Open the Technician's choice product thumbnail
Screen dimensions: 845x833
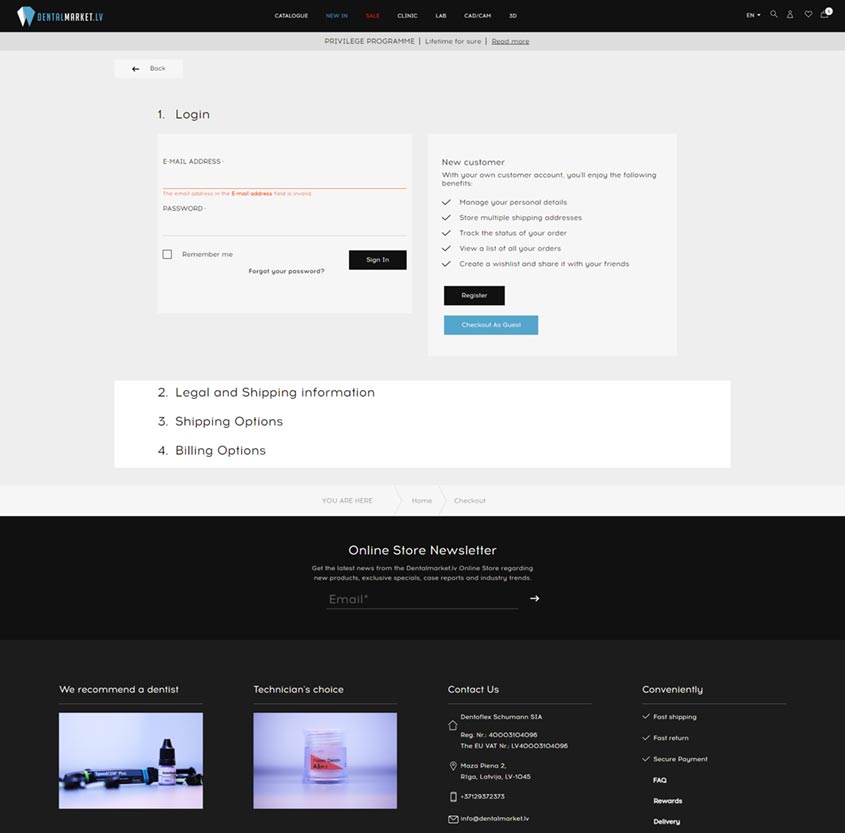(x=325, y=760)
